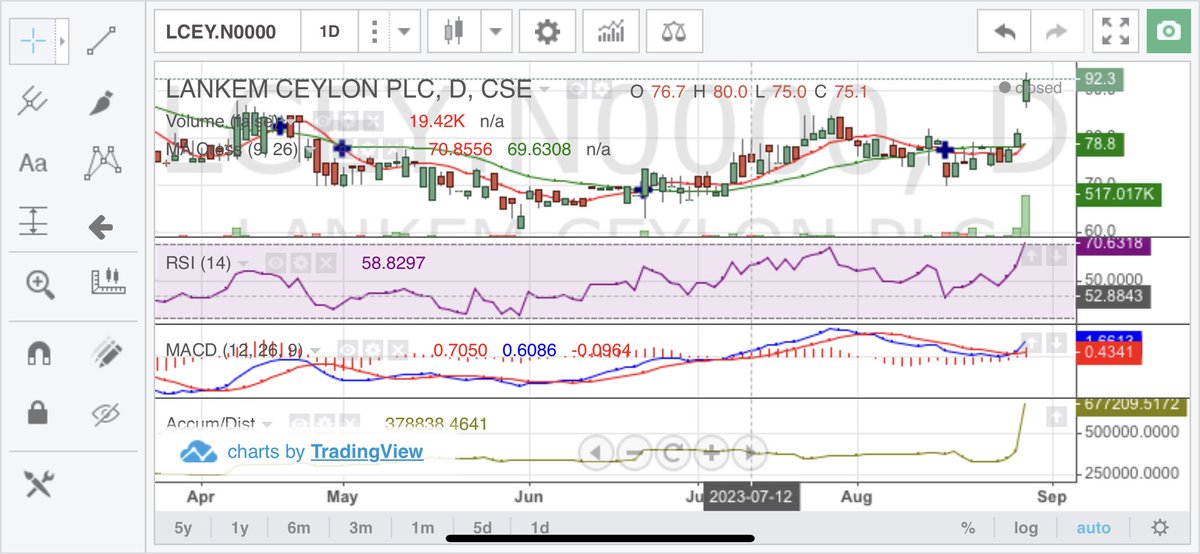Take a chart snapshot with camera button

tap(1167, 31)
